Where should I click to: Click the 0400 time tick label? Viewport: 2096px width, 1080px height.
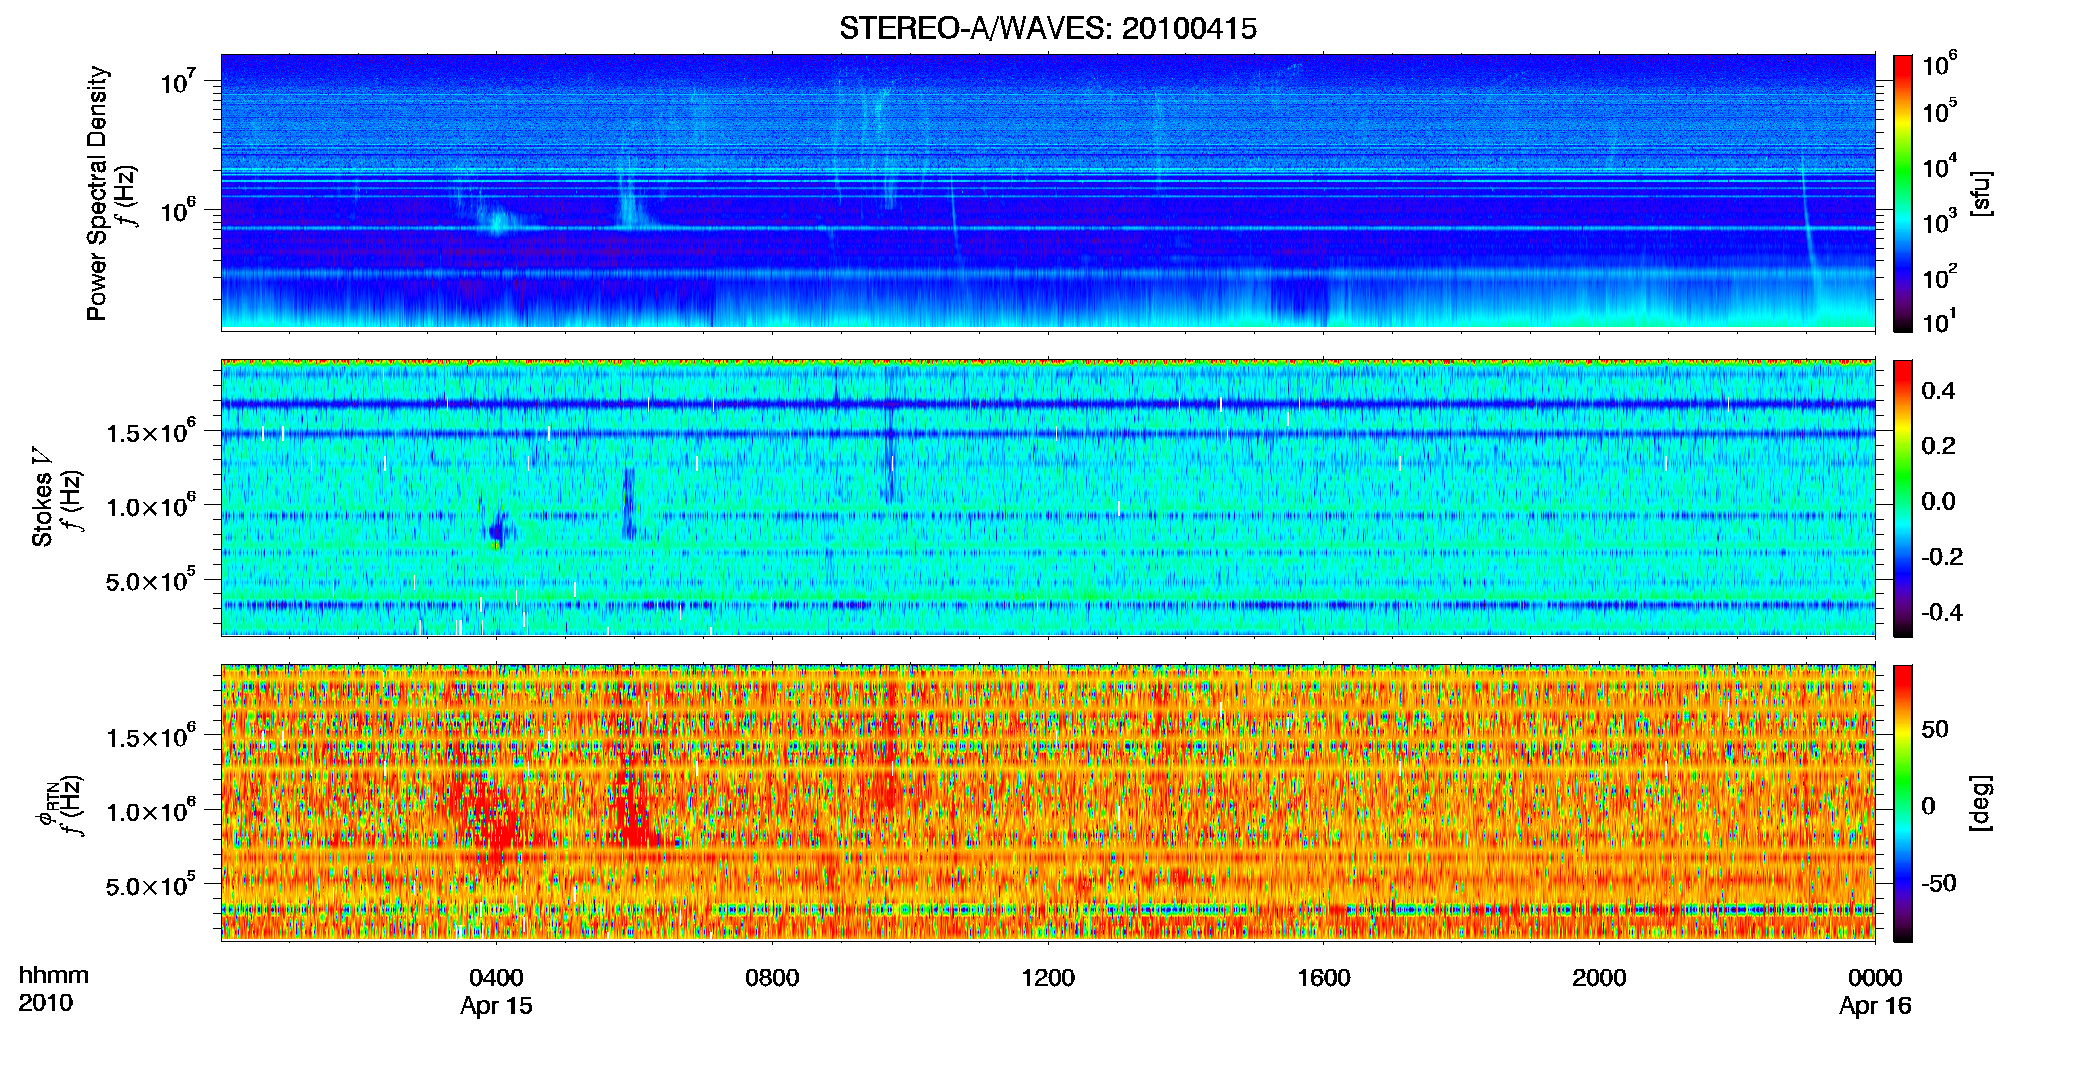(496, 978)
